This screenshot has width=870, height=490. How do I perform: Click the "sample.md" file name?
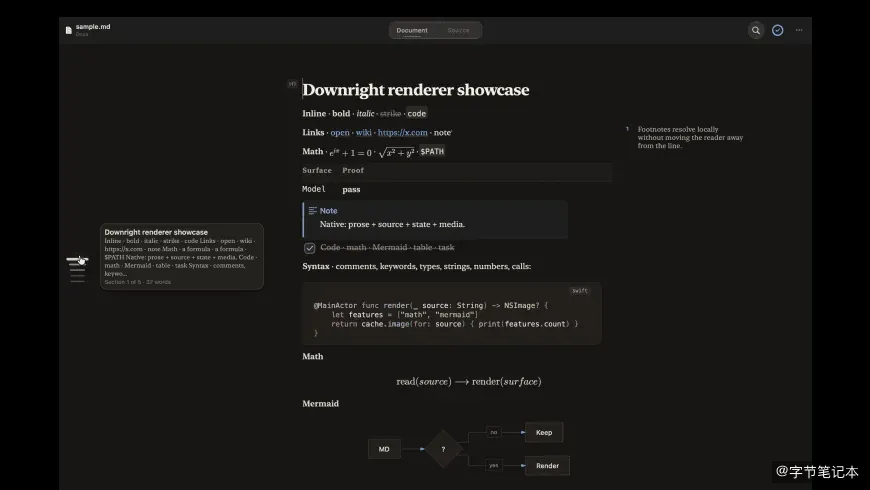[93, 27]
